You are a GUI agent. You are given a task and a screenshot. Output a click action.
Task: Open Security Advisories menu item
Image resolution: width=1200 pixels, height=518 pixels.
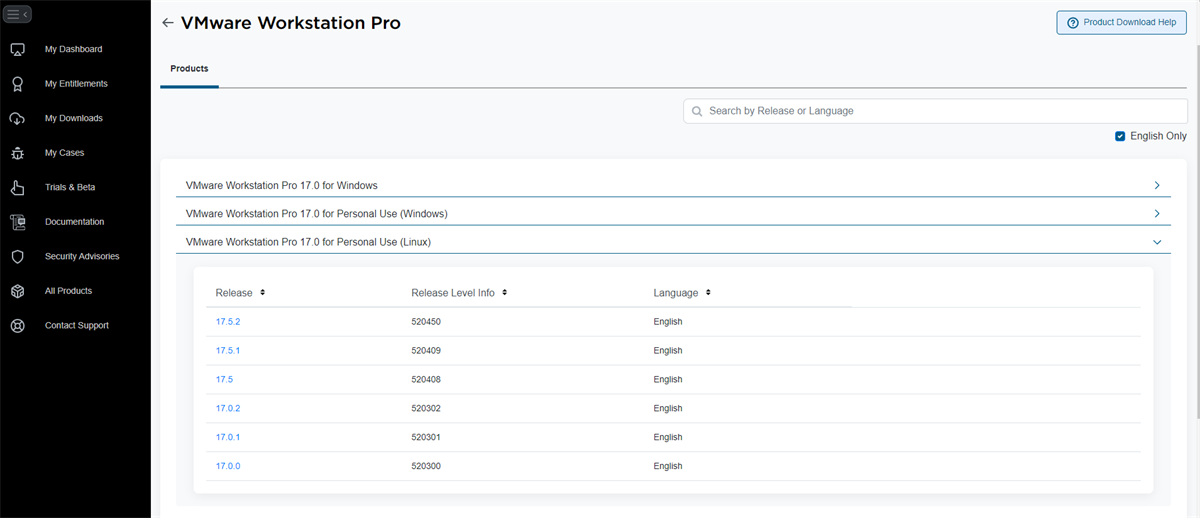(82, 256)
